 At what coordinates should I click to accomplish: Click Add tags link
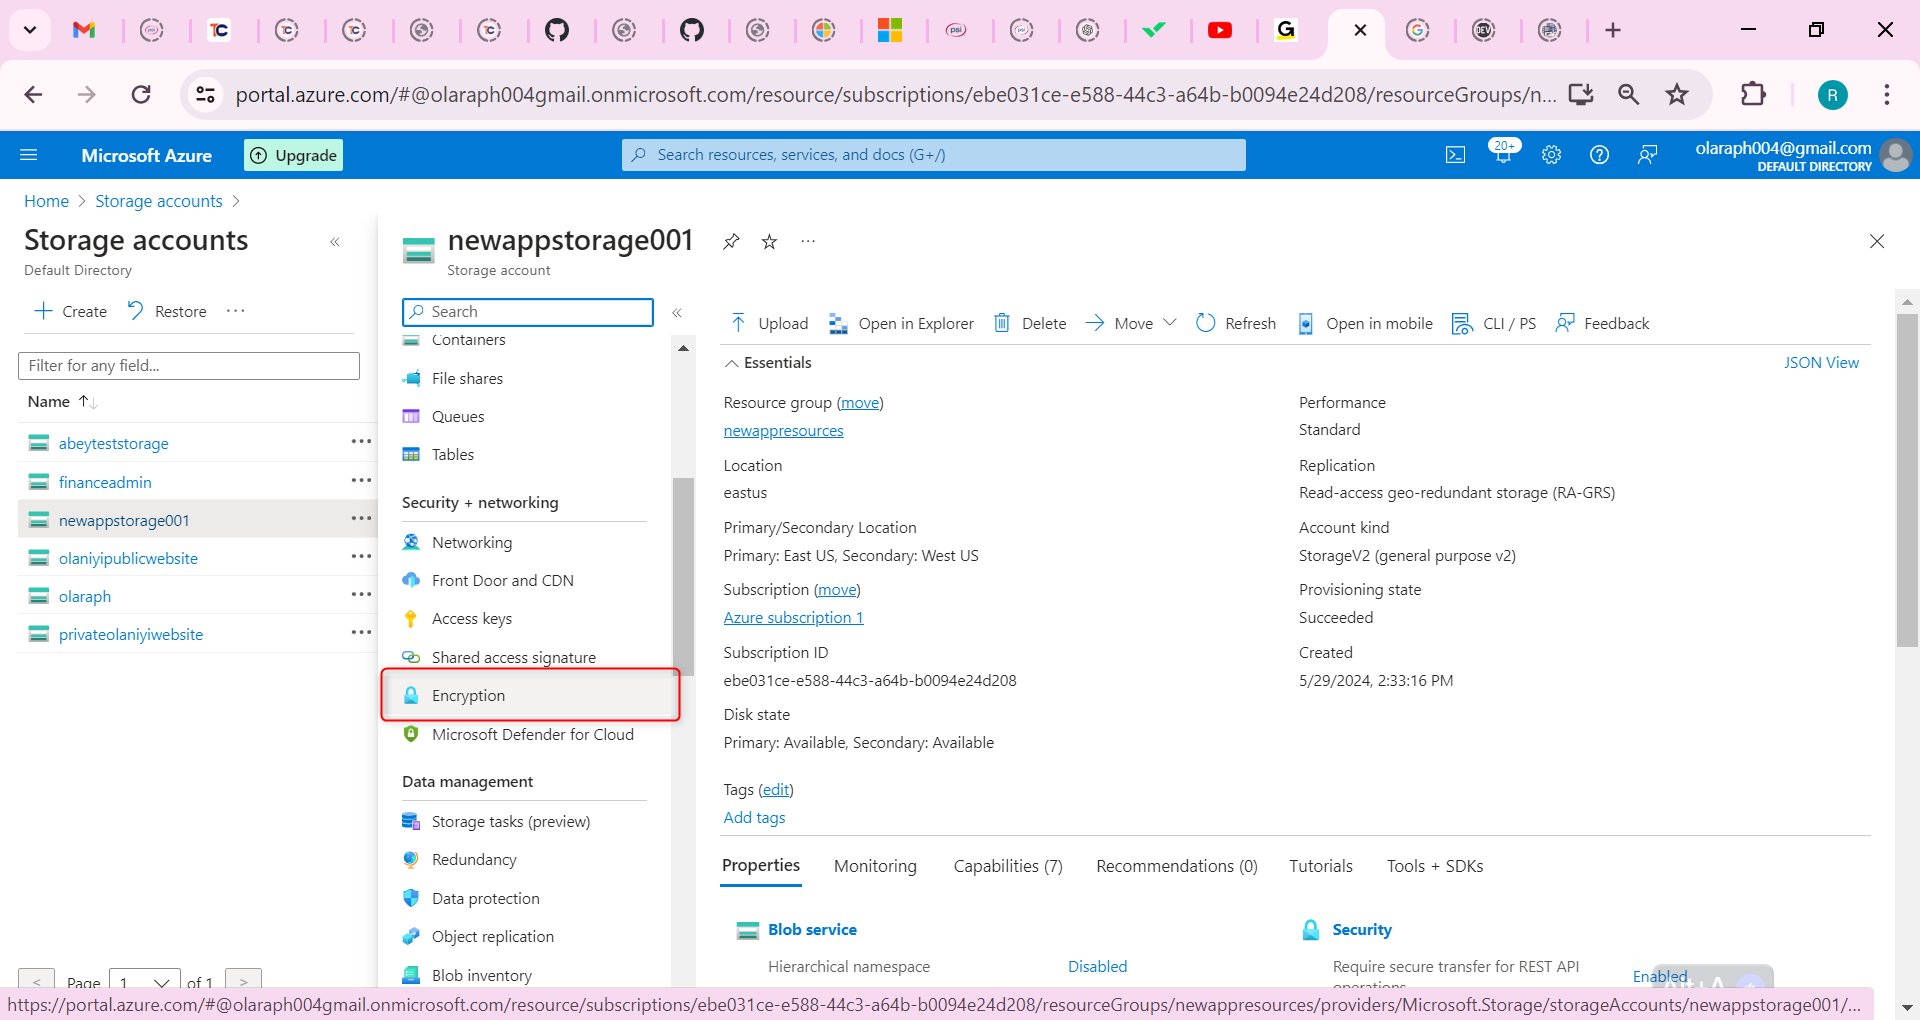pyautogui.click(x=754, y=818)
